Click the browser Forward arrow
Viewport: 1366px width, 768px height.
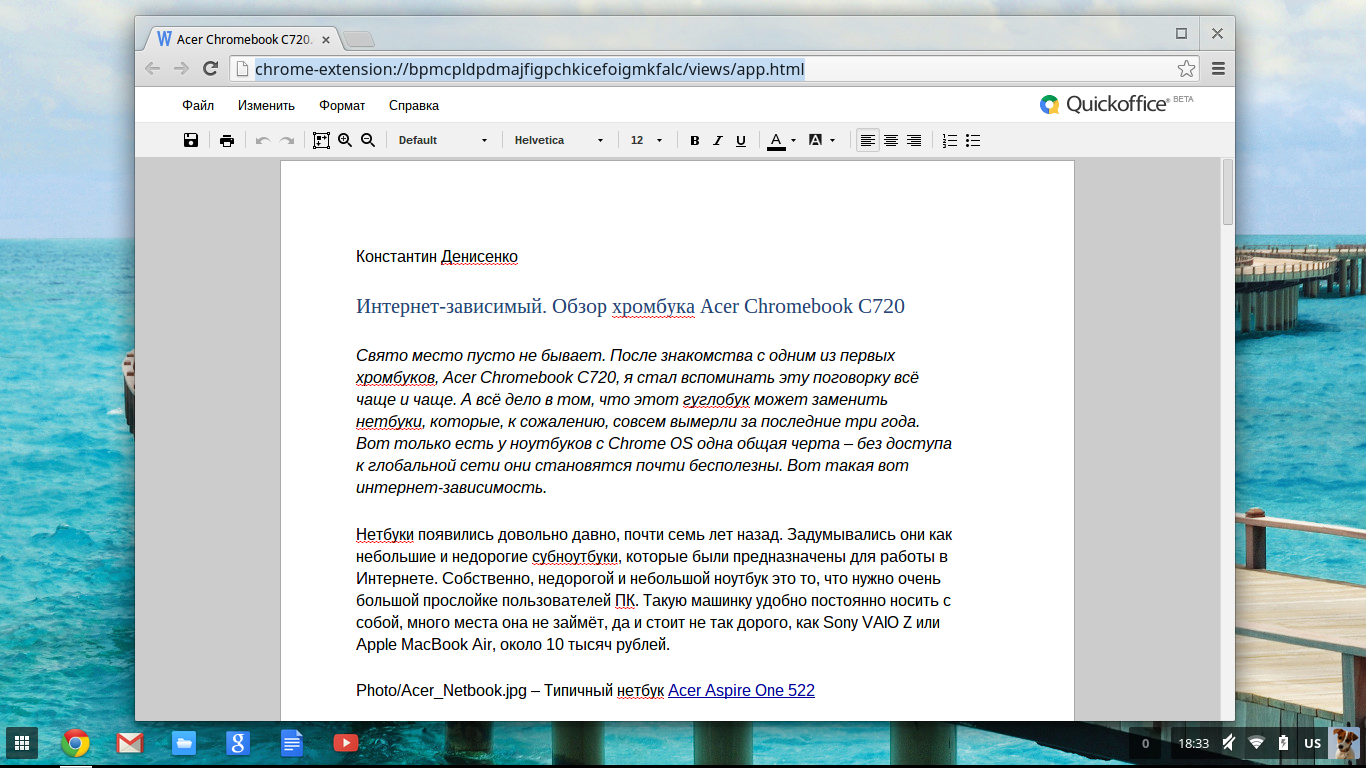click(x=181, y=68)
